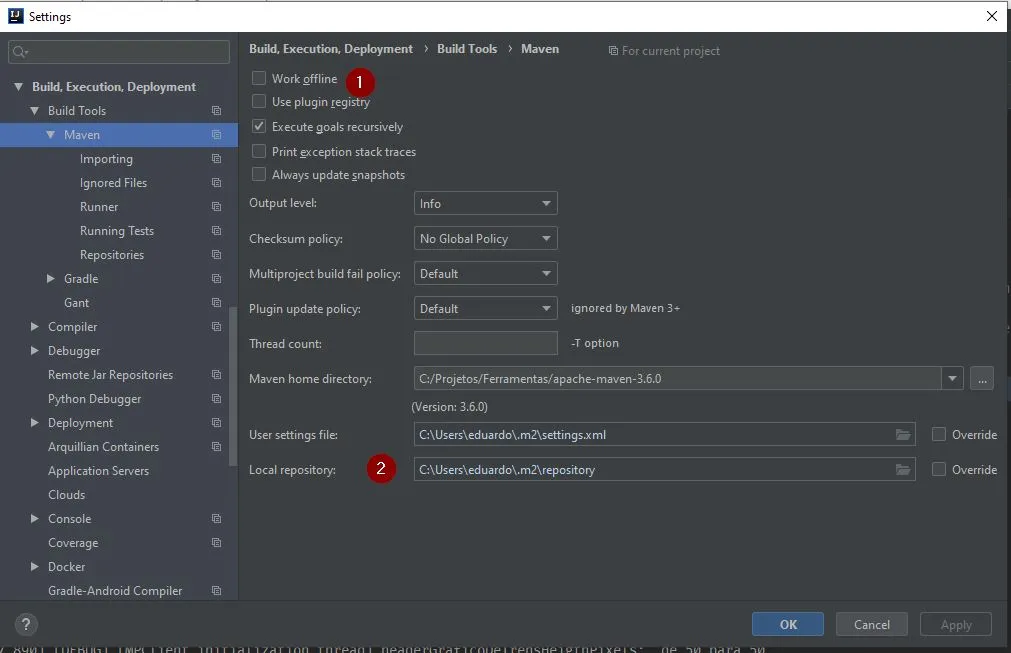Click the search icon in settings search box

click(x=20, y=52)
